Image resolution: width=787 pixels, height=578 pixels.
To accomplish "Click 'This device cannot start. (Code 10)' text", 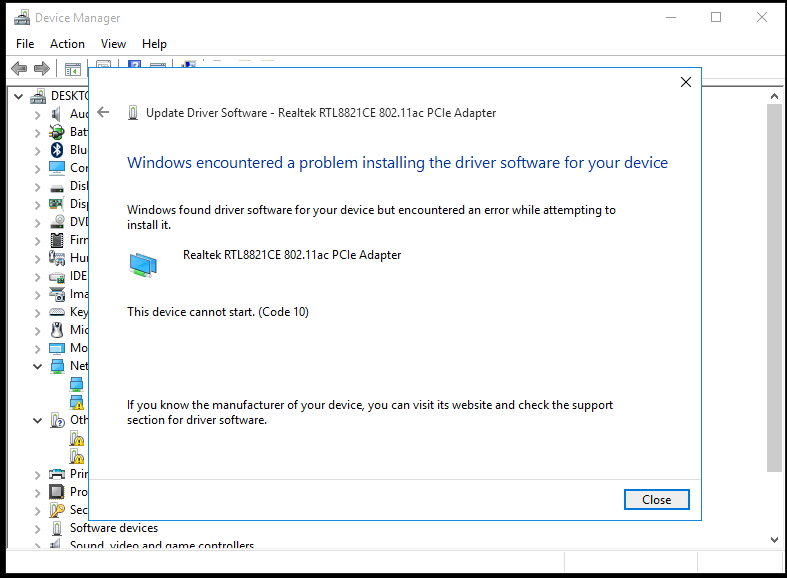I will click(x=218, y=312).
